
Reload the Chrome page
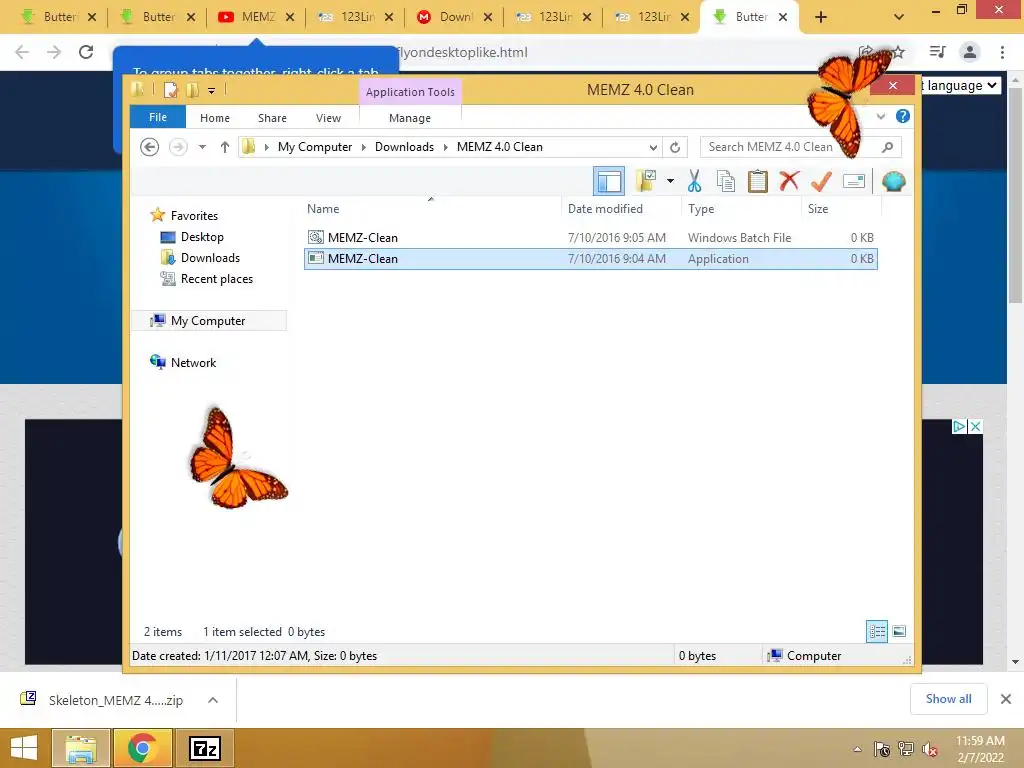click(x=86, y=52)
